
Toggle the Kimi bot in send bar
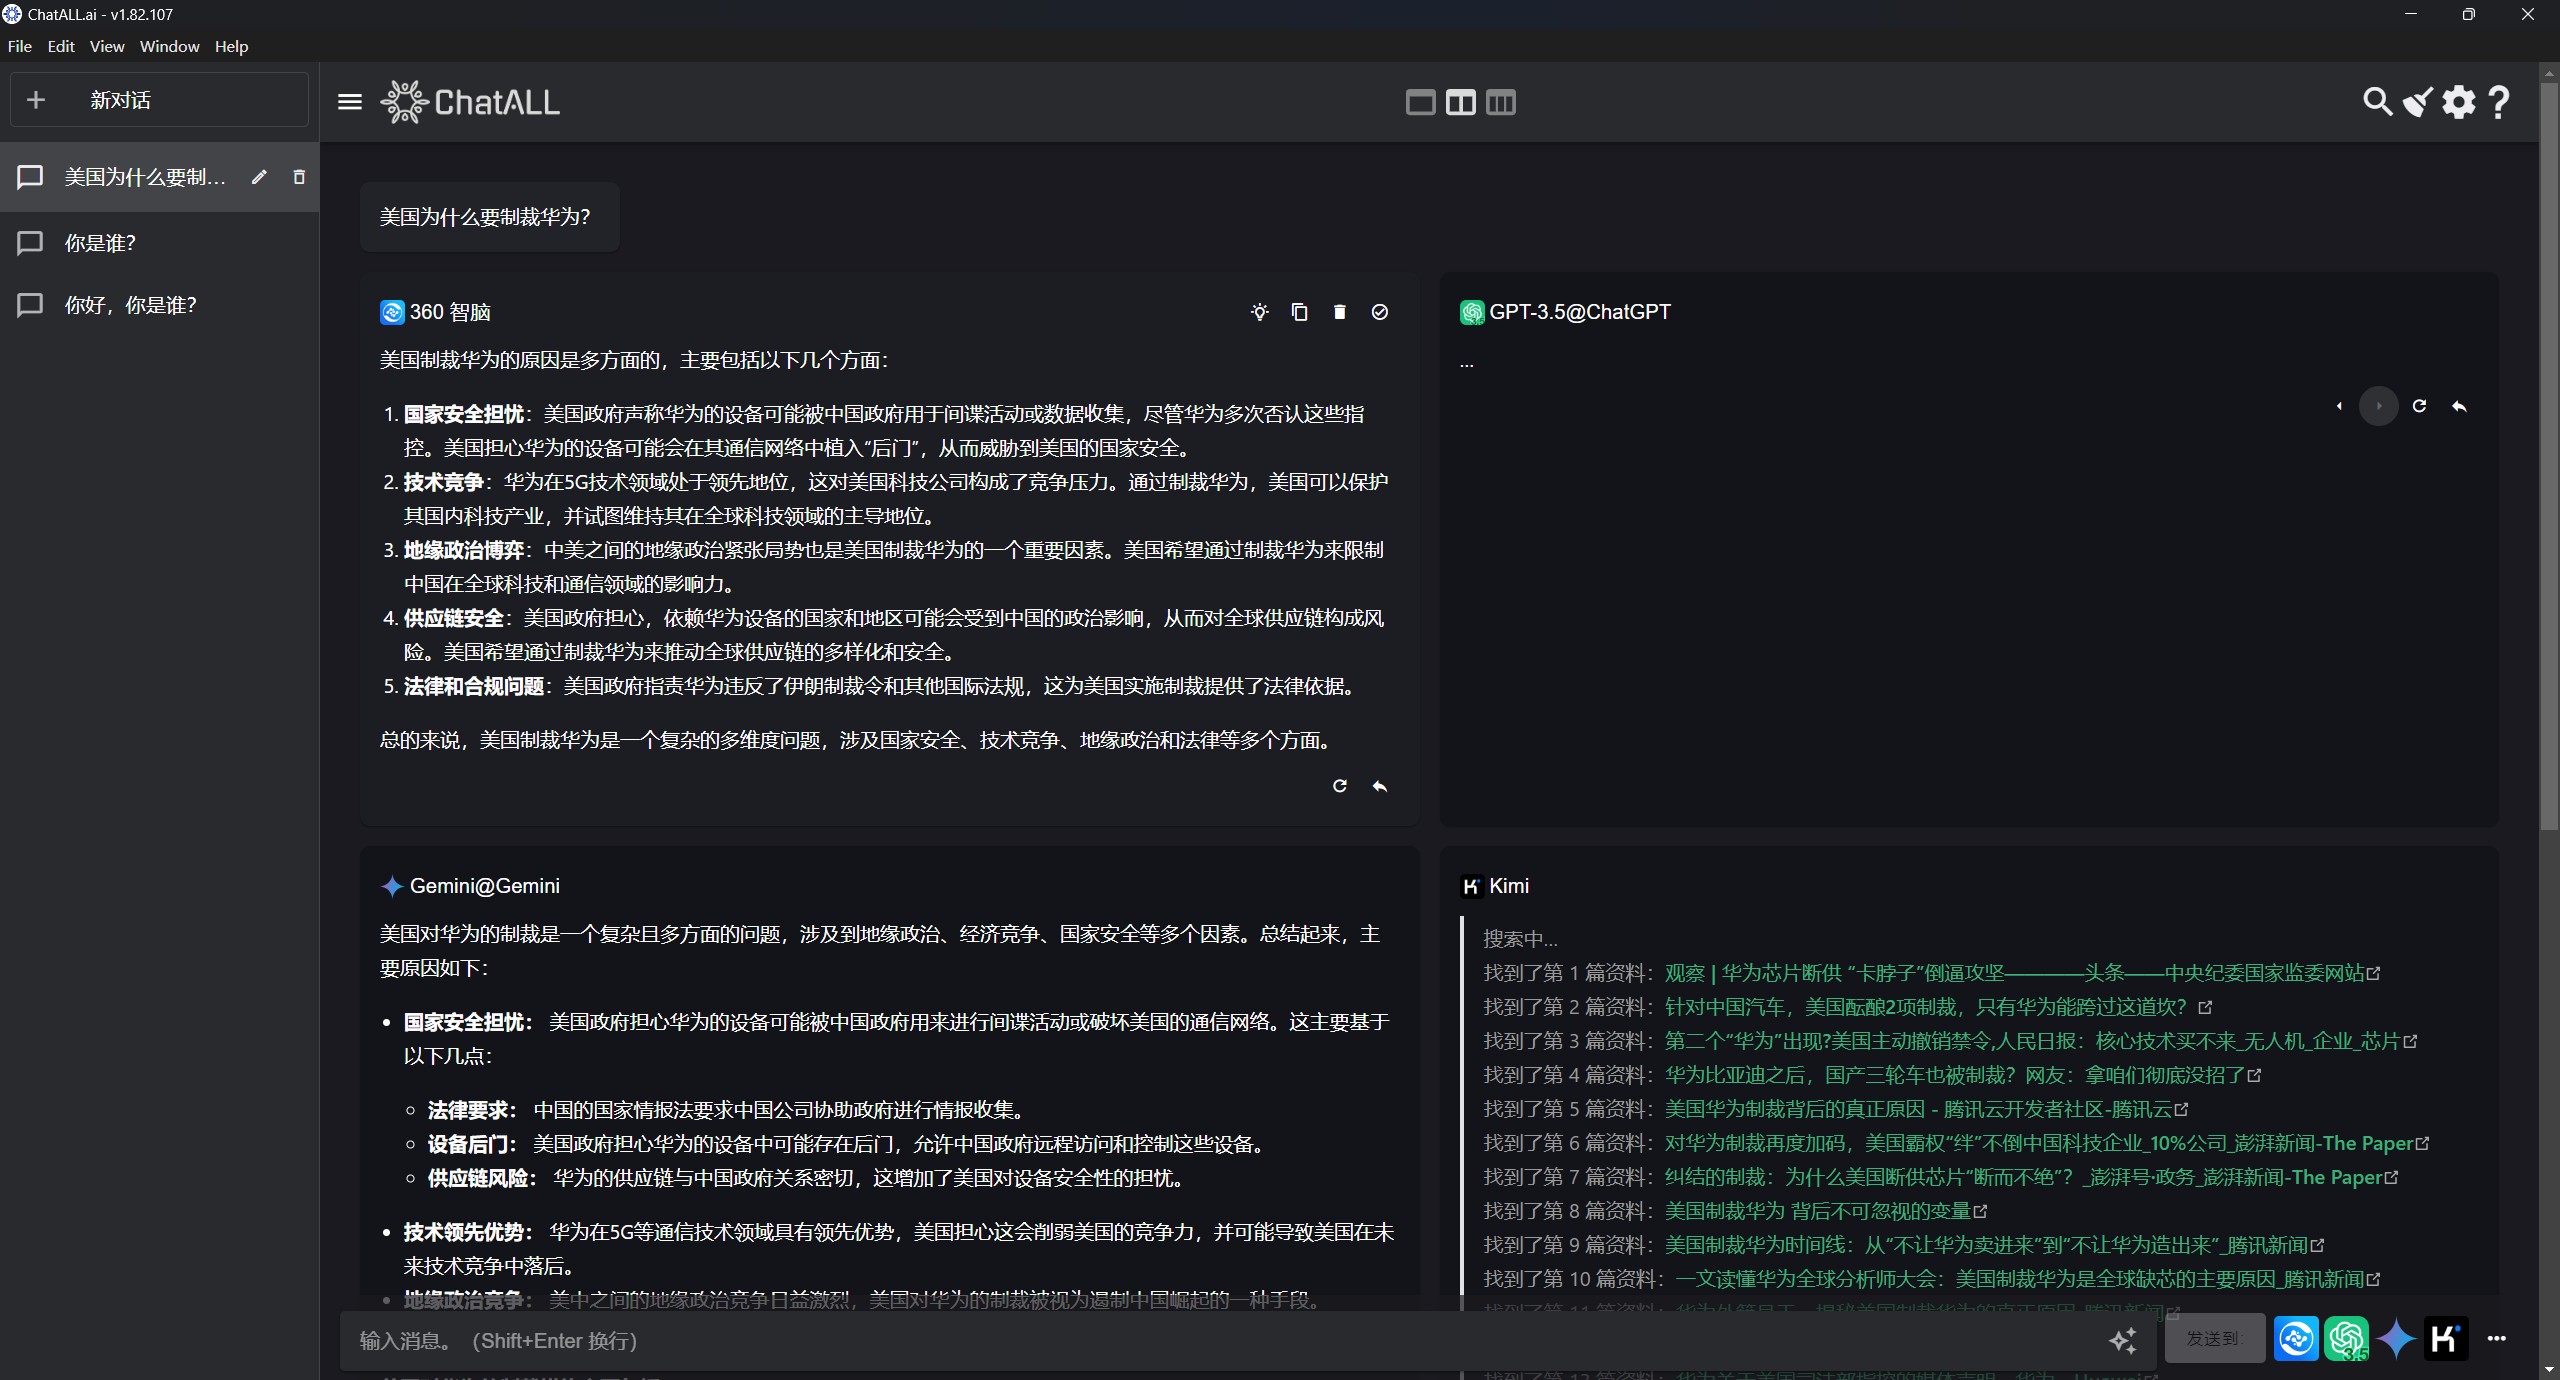point(2445,1338)
